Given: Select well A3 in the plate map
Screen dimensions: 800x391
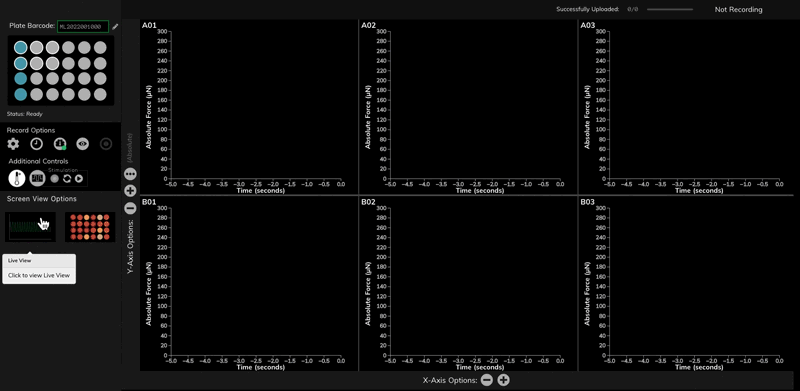Looking at the screenshot, I should [52, 47].
